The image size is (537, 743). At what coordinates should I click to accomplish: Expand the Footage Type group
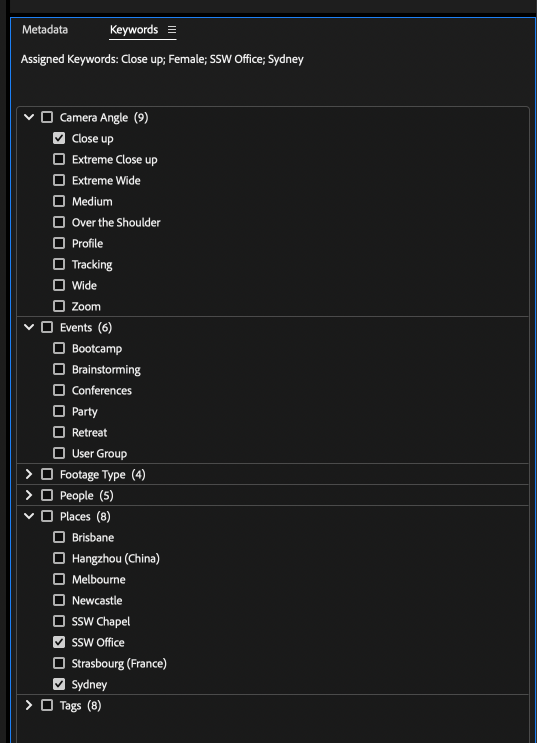click(x=29, y=474)
